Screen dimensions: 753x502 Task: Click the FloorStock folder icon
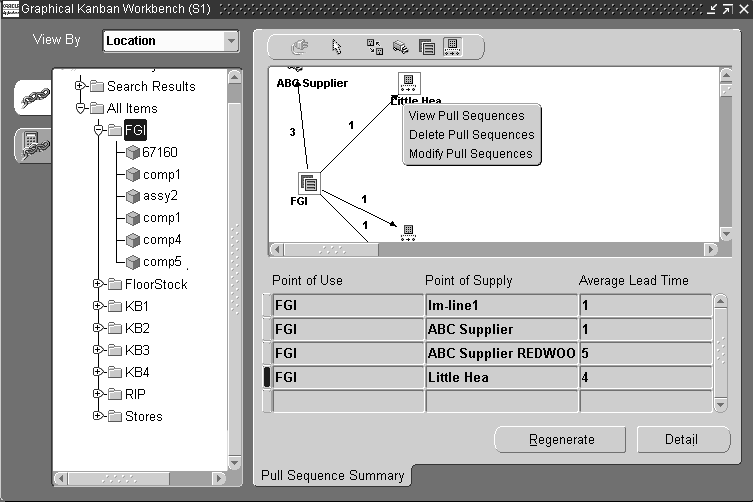(x=115, y=284)
